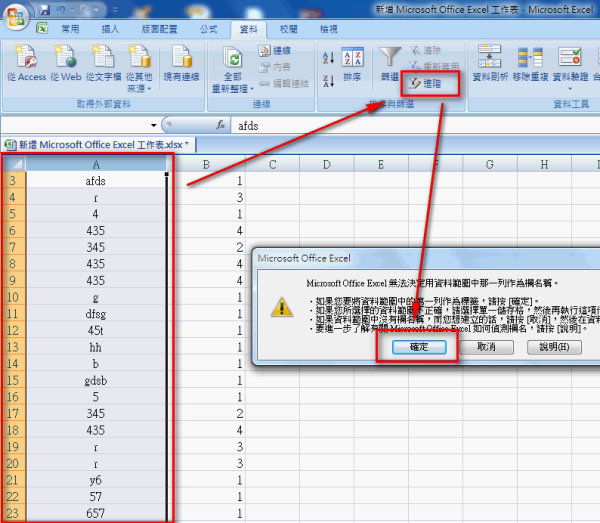Click the 確定 button in the dialog
This screenshot has width=600, height=523.
click(417, 346)
